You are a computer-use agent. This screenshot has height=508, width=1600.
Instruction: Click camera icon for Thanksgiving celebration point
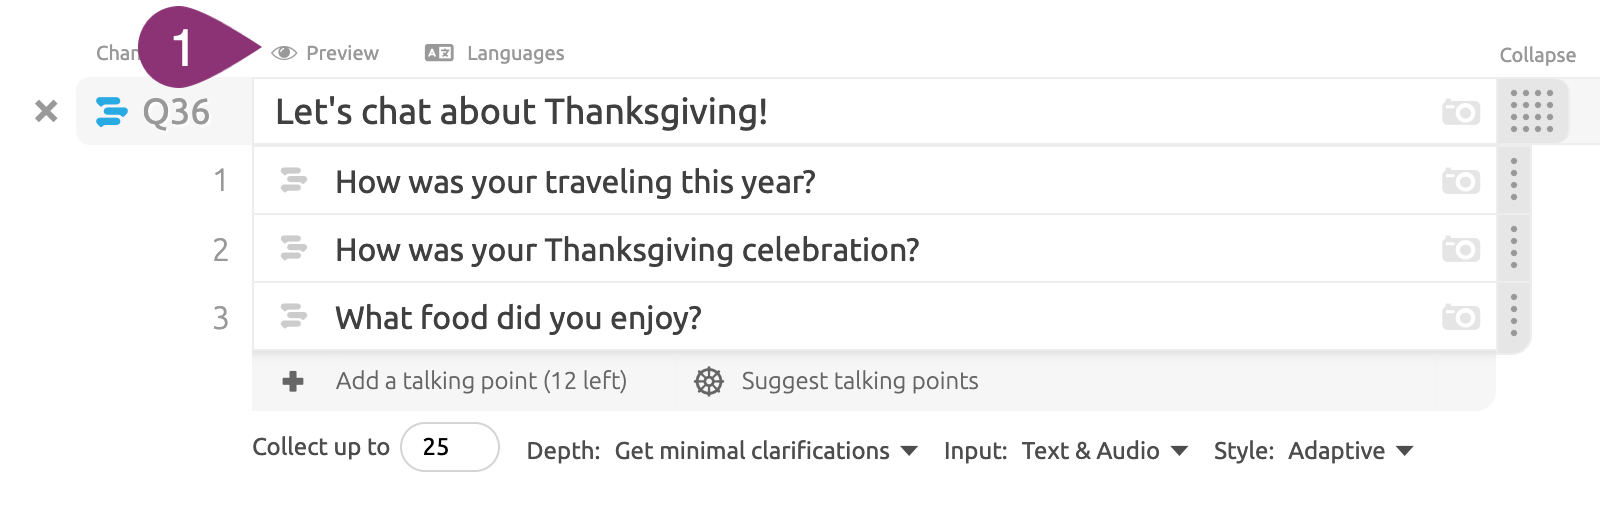coord(1461,249)
